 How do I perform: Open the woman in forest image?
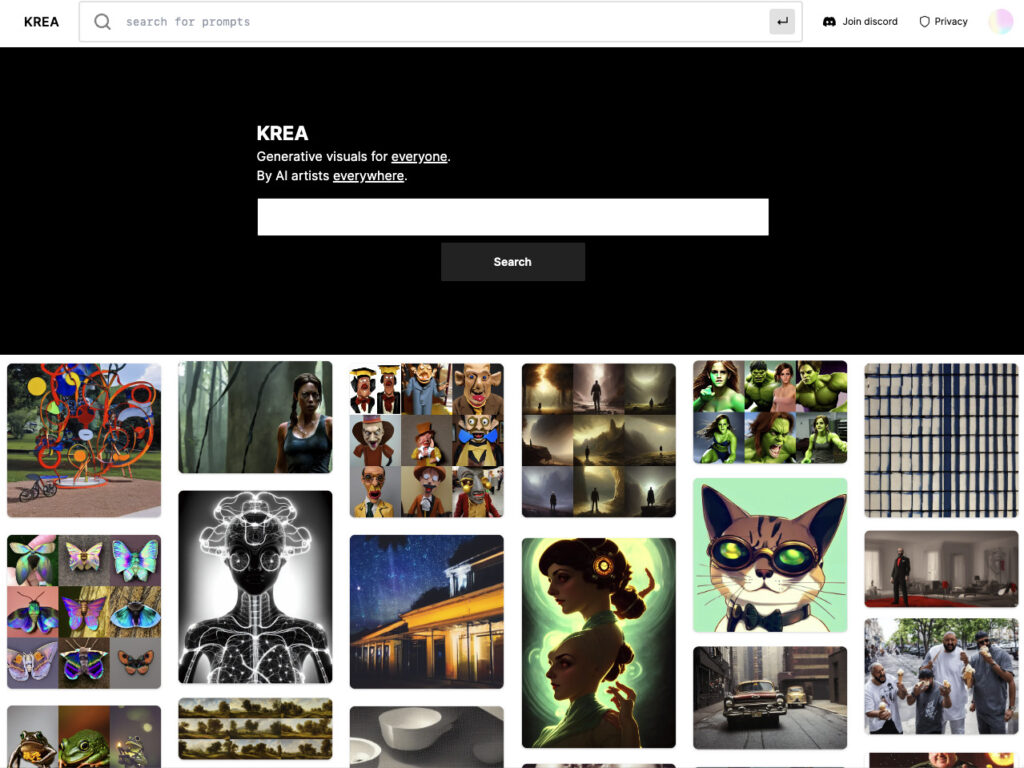coord(255,417)
